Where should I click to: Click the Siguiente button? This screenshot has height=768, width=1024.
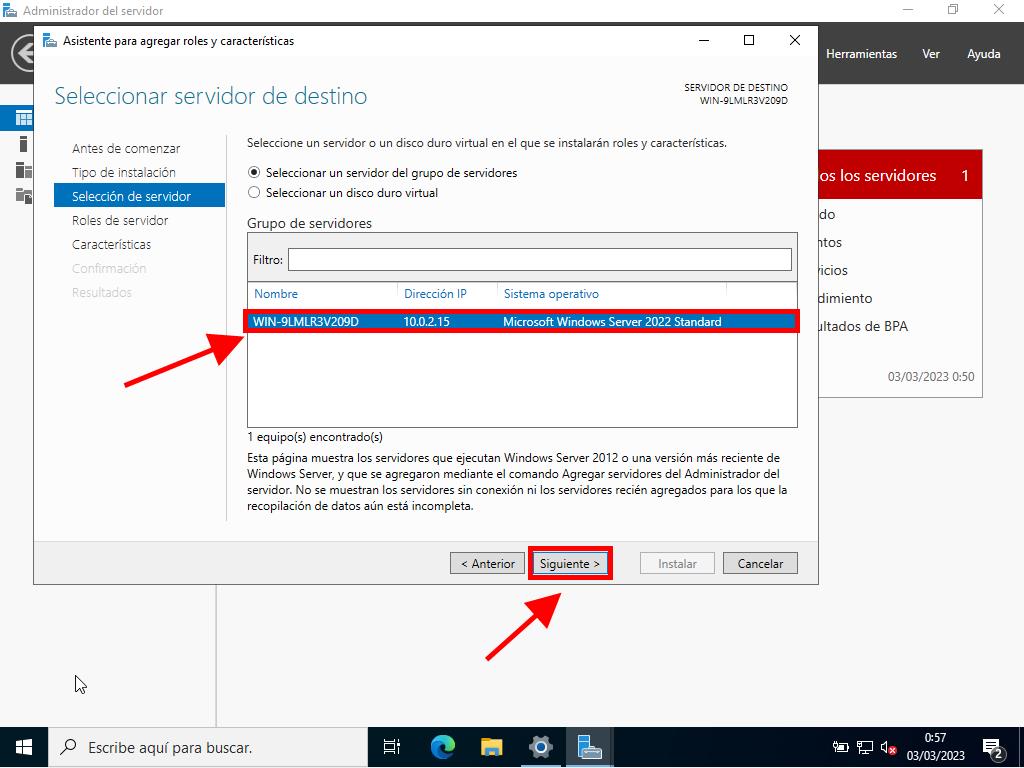tap(570, 564)
